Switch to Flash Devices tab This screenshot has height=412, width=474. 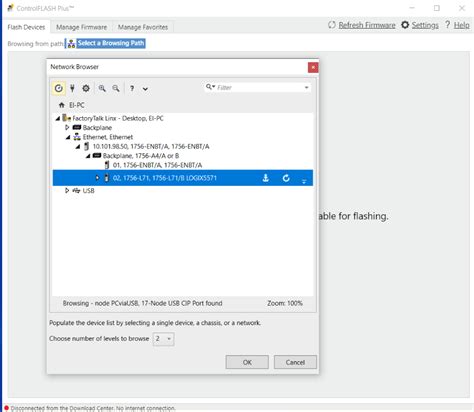click(x=26, y=27)
